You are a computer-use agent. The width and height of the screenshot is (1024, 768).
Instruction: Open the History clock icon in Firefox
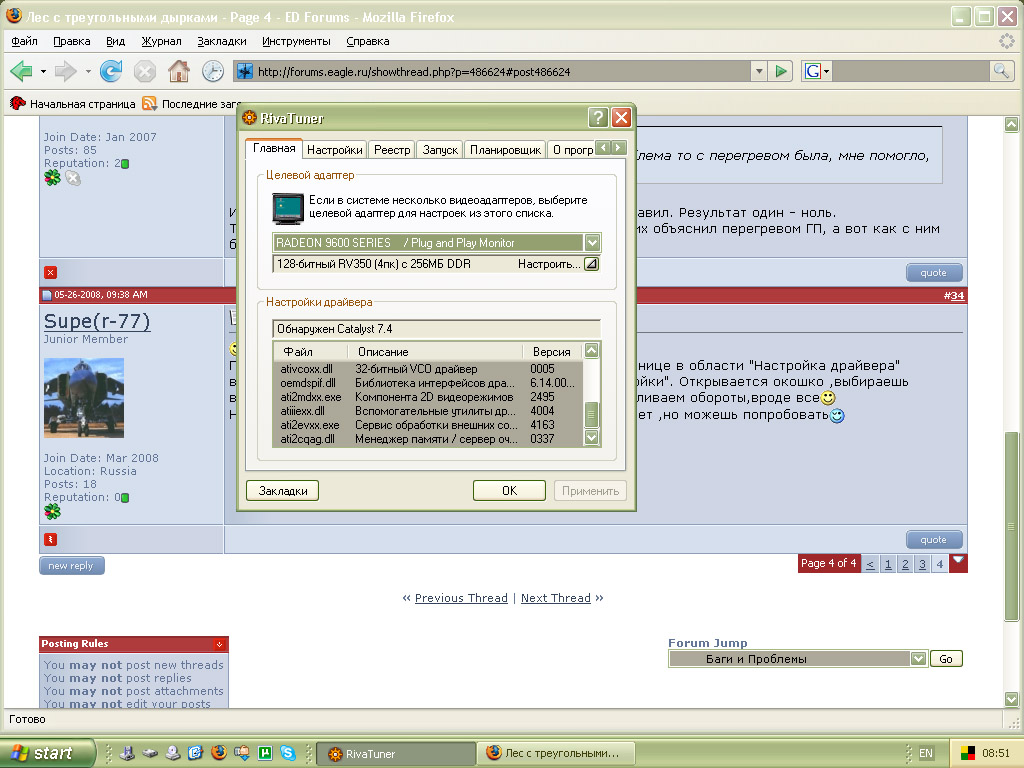[213, 71]
